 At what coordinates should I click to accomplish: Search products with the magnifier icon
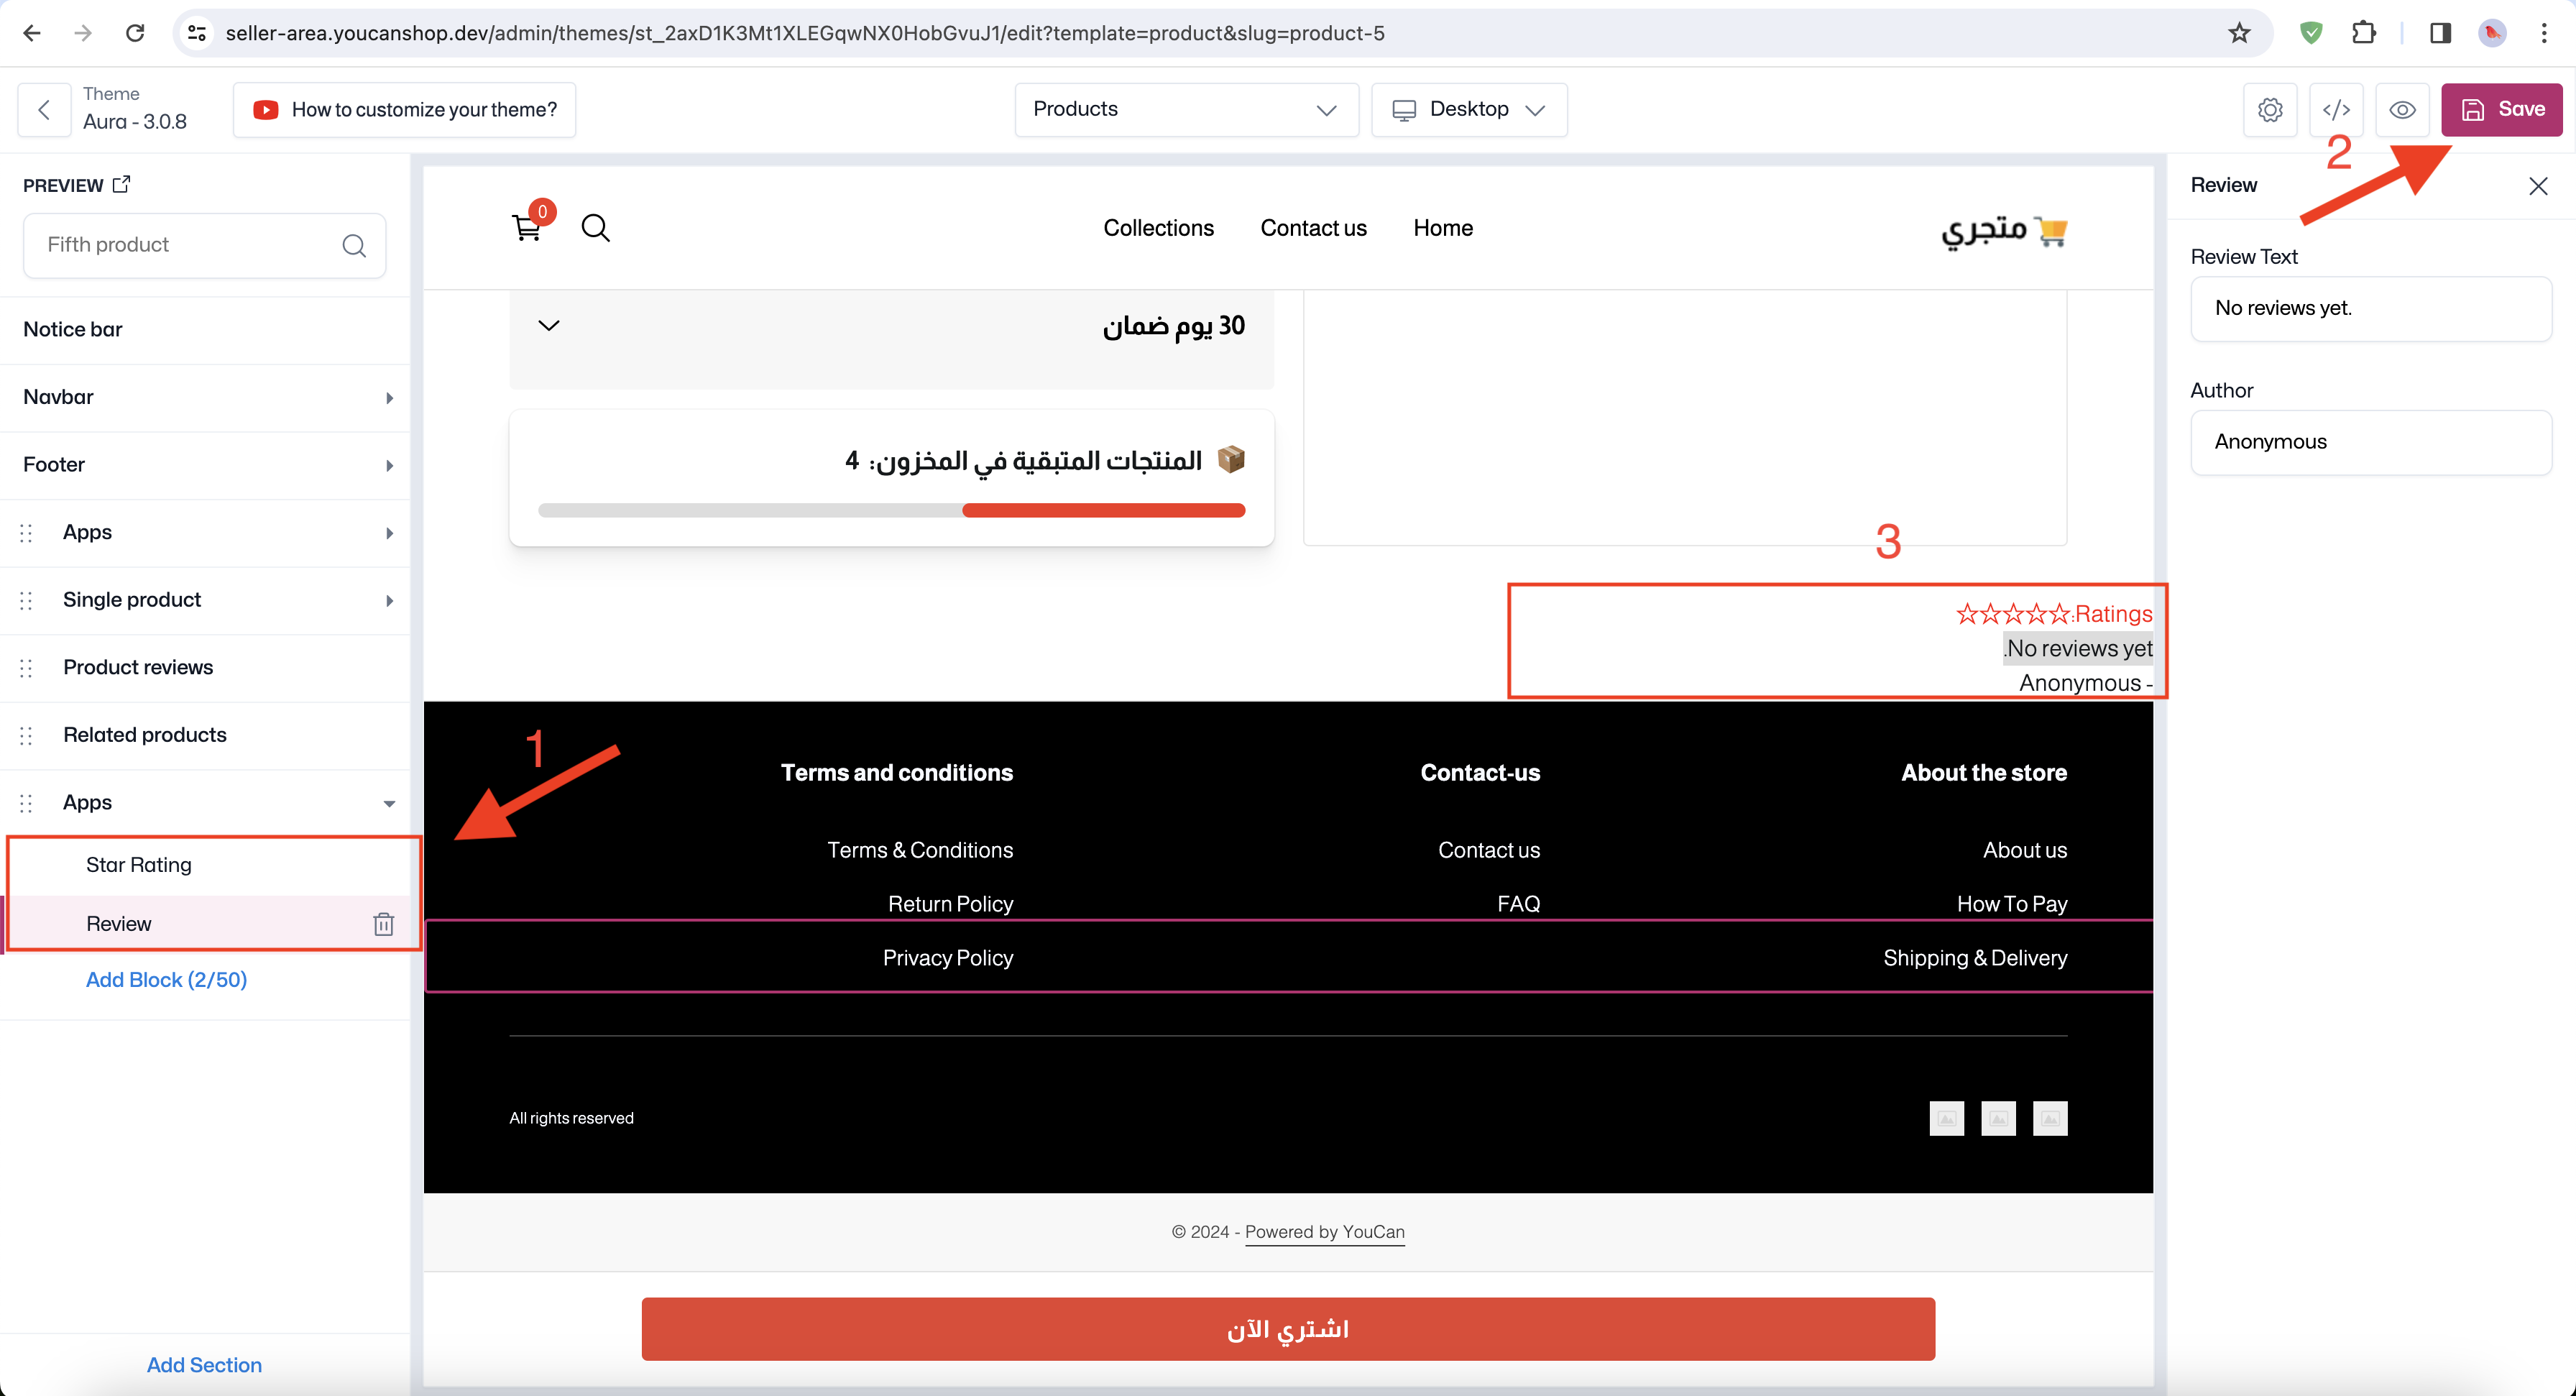(x=354, y=245)
